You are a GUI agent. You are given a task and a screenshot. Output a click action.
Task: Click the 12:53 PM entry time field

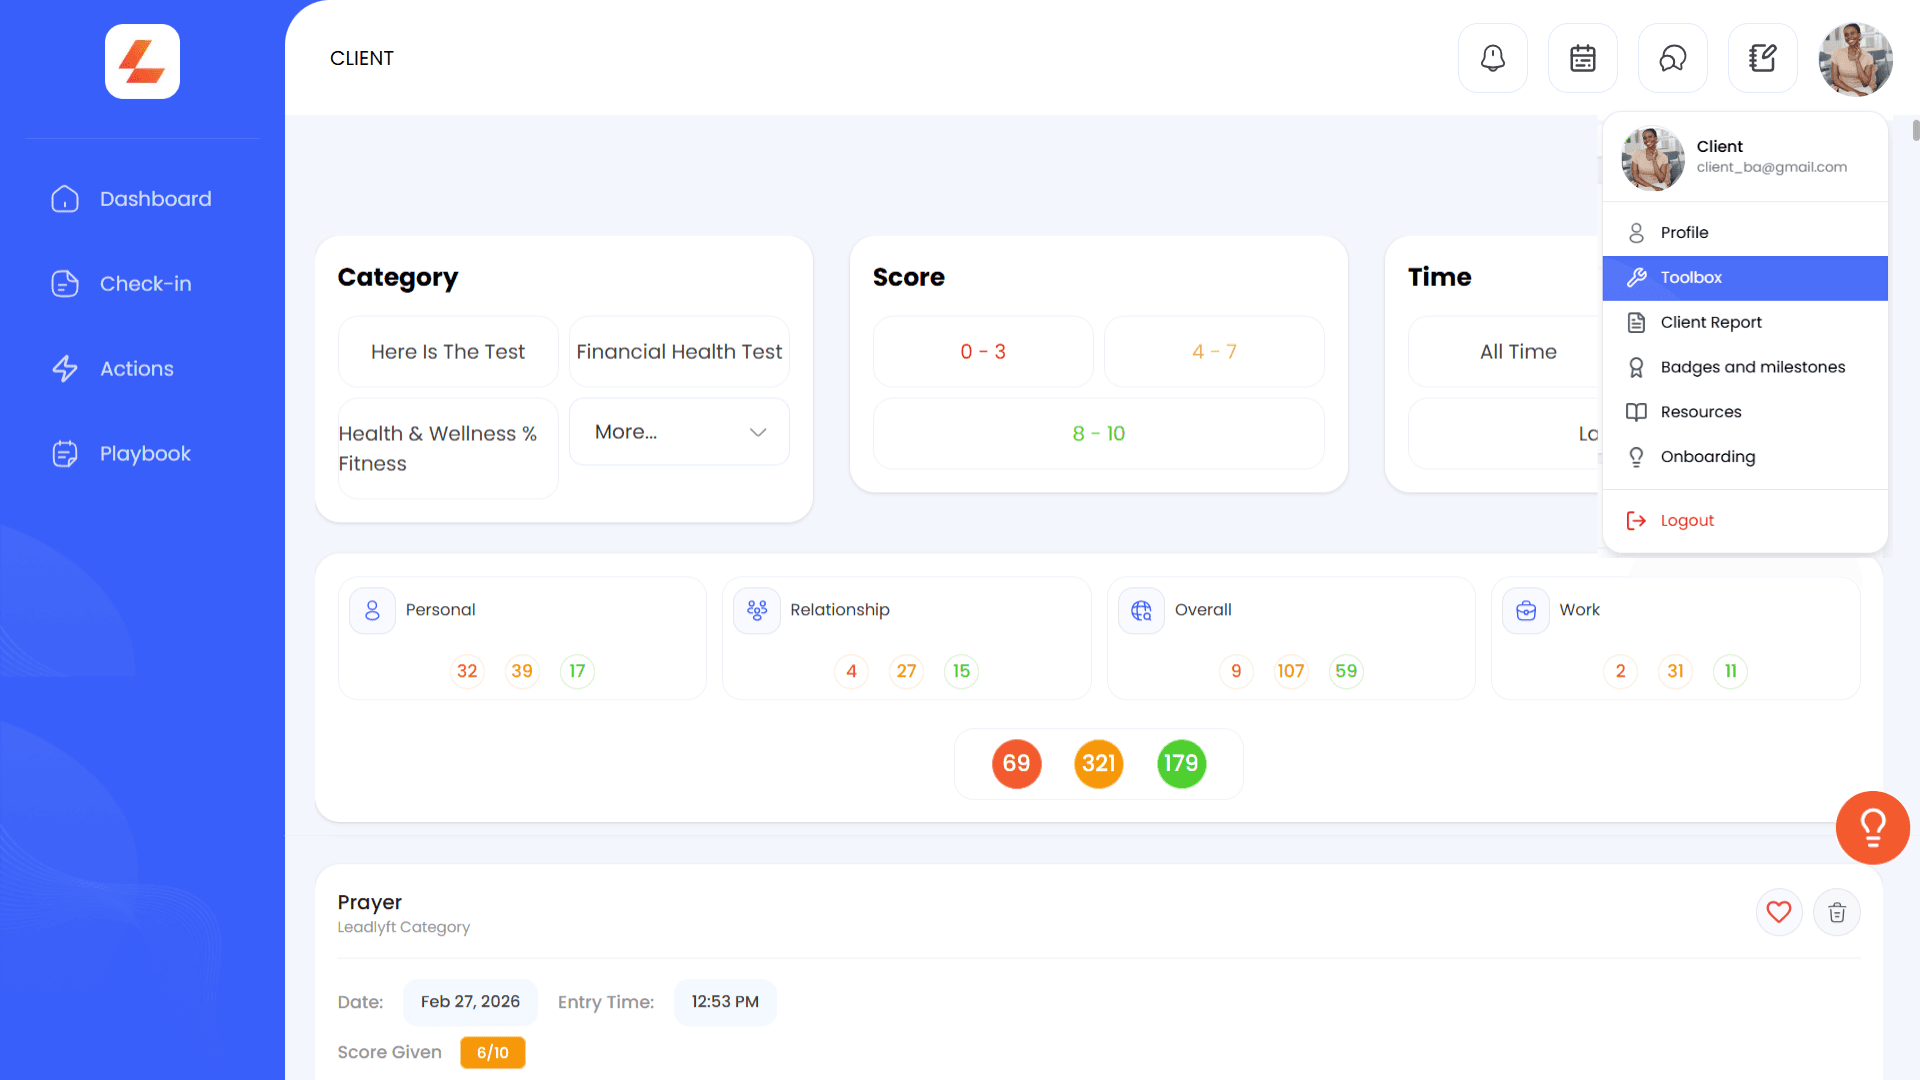(x=725, y=1002)
